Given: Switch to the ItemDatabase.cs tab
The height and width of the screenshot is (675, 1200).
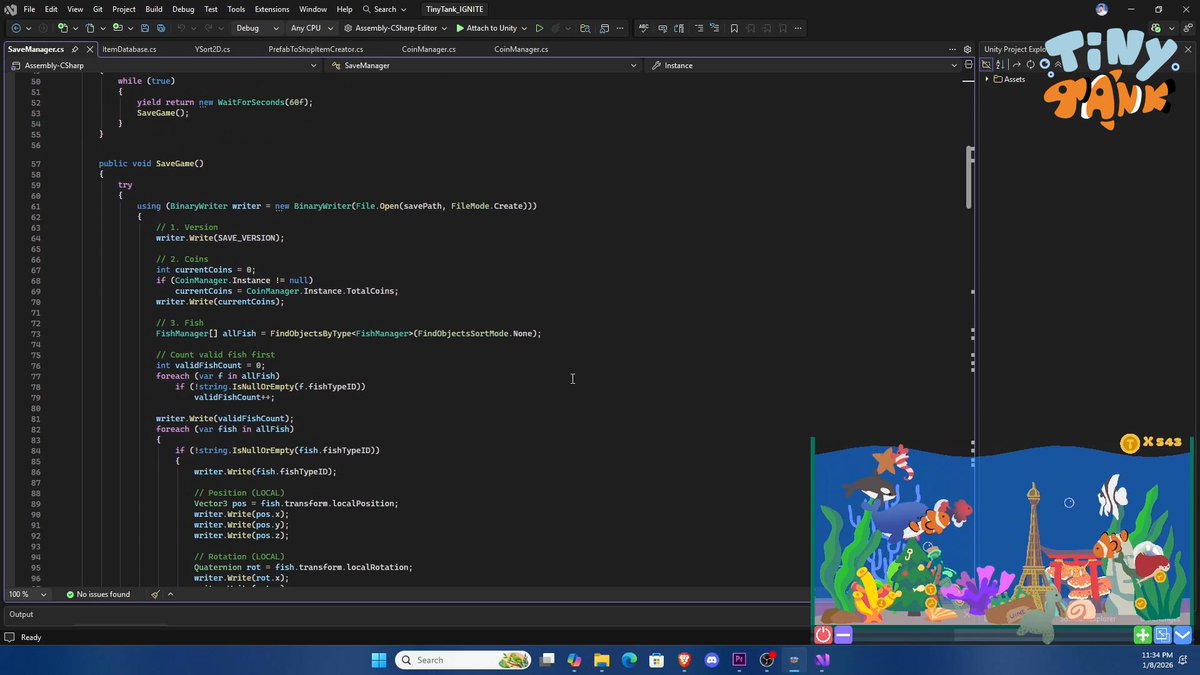Looking at the screenshot, I should pos(129,49).
